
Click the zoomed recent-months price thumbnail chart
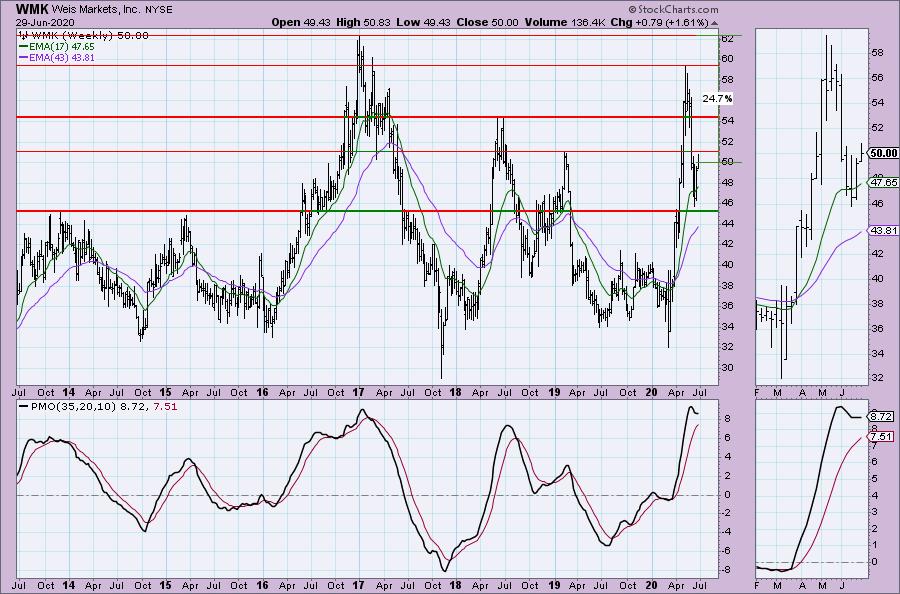tap(812, 207)
